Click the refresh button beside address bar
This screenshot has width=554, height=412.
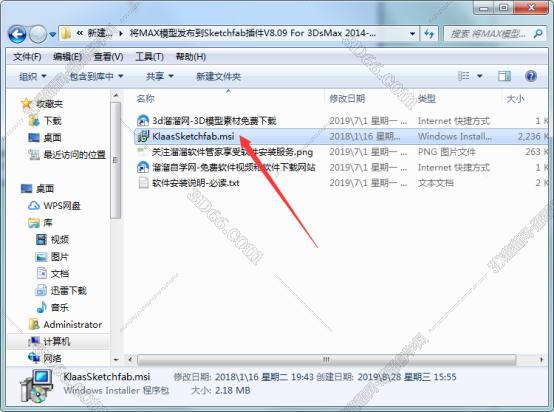coord(429,34)
